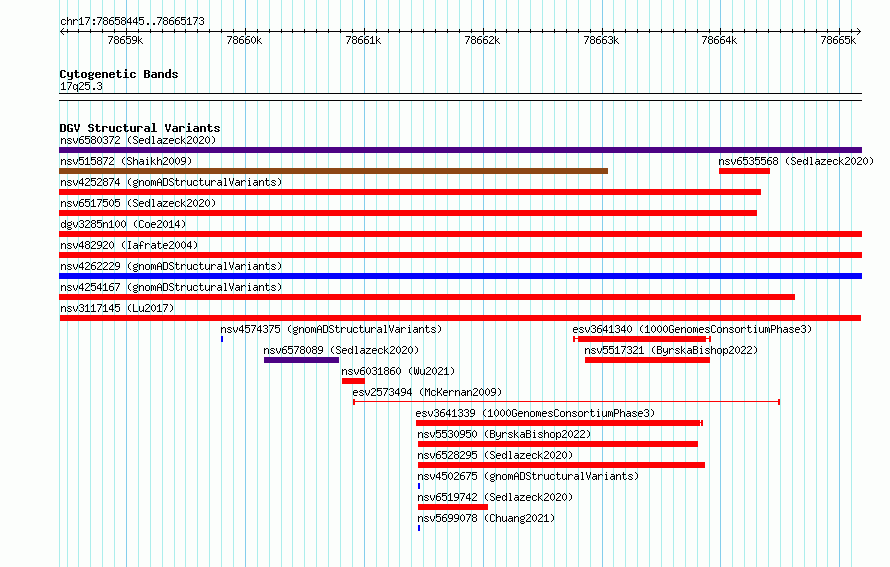The image size is (890, 567).
Task: Click the purple nsv6578089 variant bar
Action: (301, 360)
